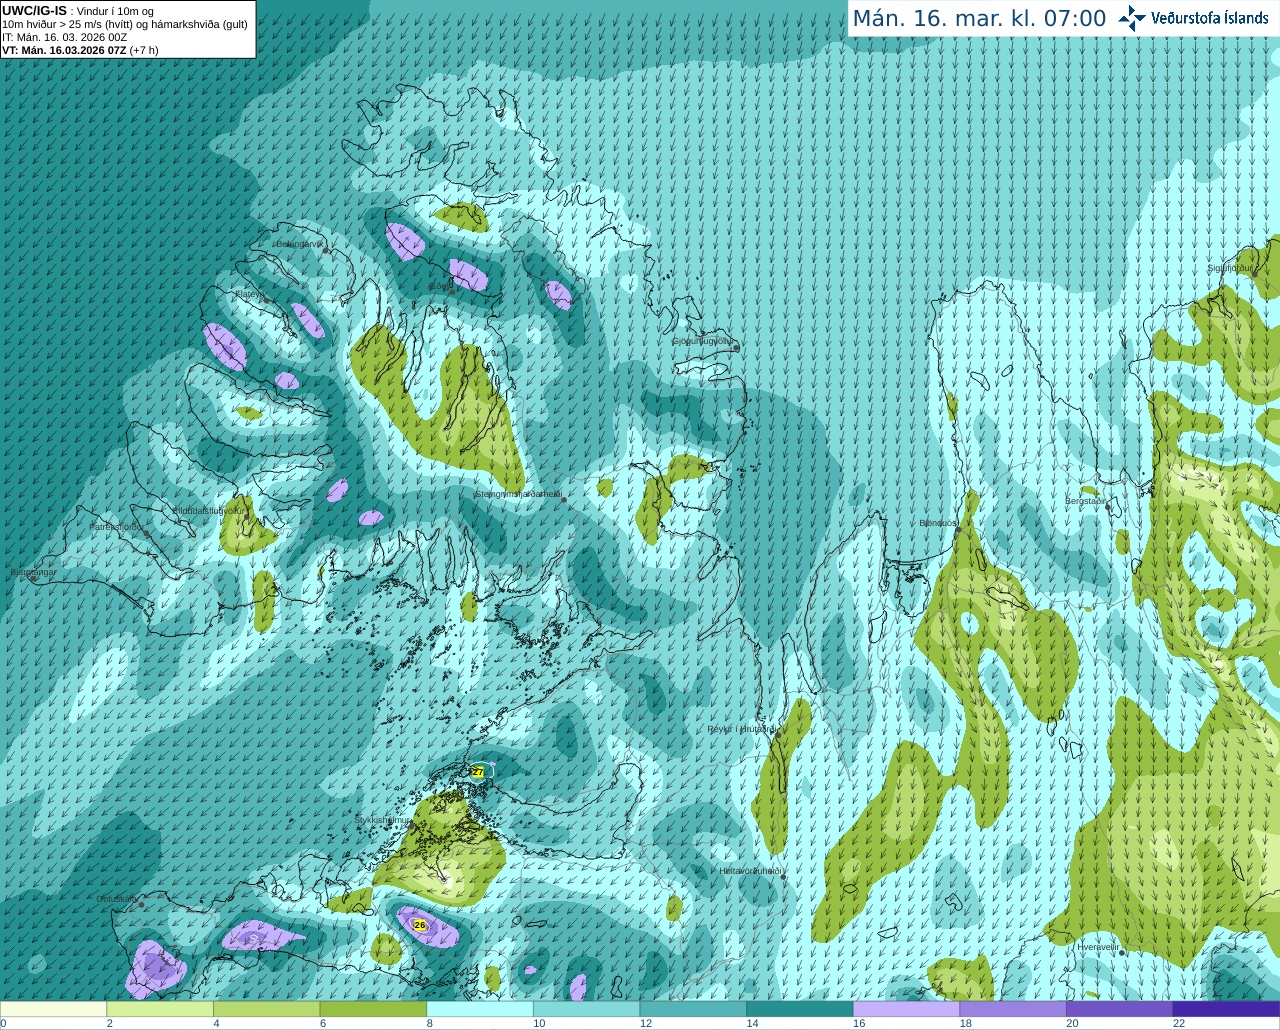Click the 0–2 m/s pale yellow swatch
Viewport: 1280px width, 1030px height.
pos(53,1009)
